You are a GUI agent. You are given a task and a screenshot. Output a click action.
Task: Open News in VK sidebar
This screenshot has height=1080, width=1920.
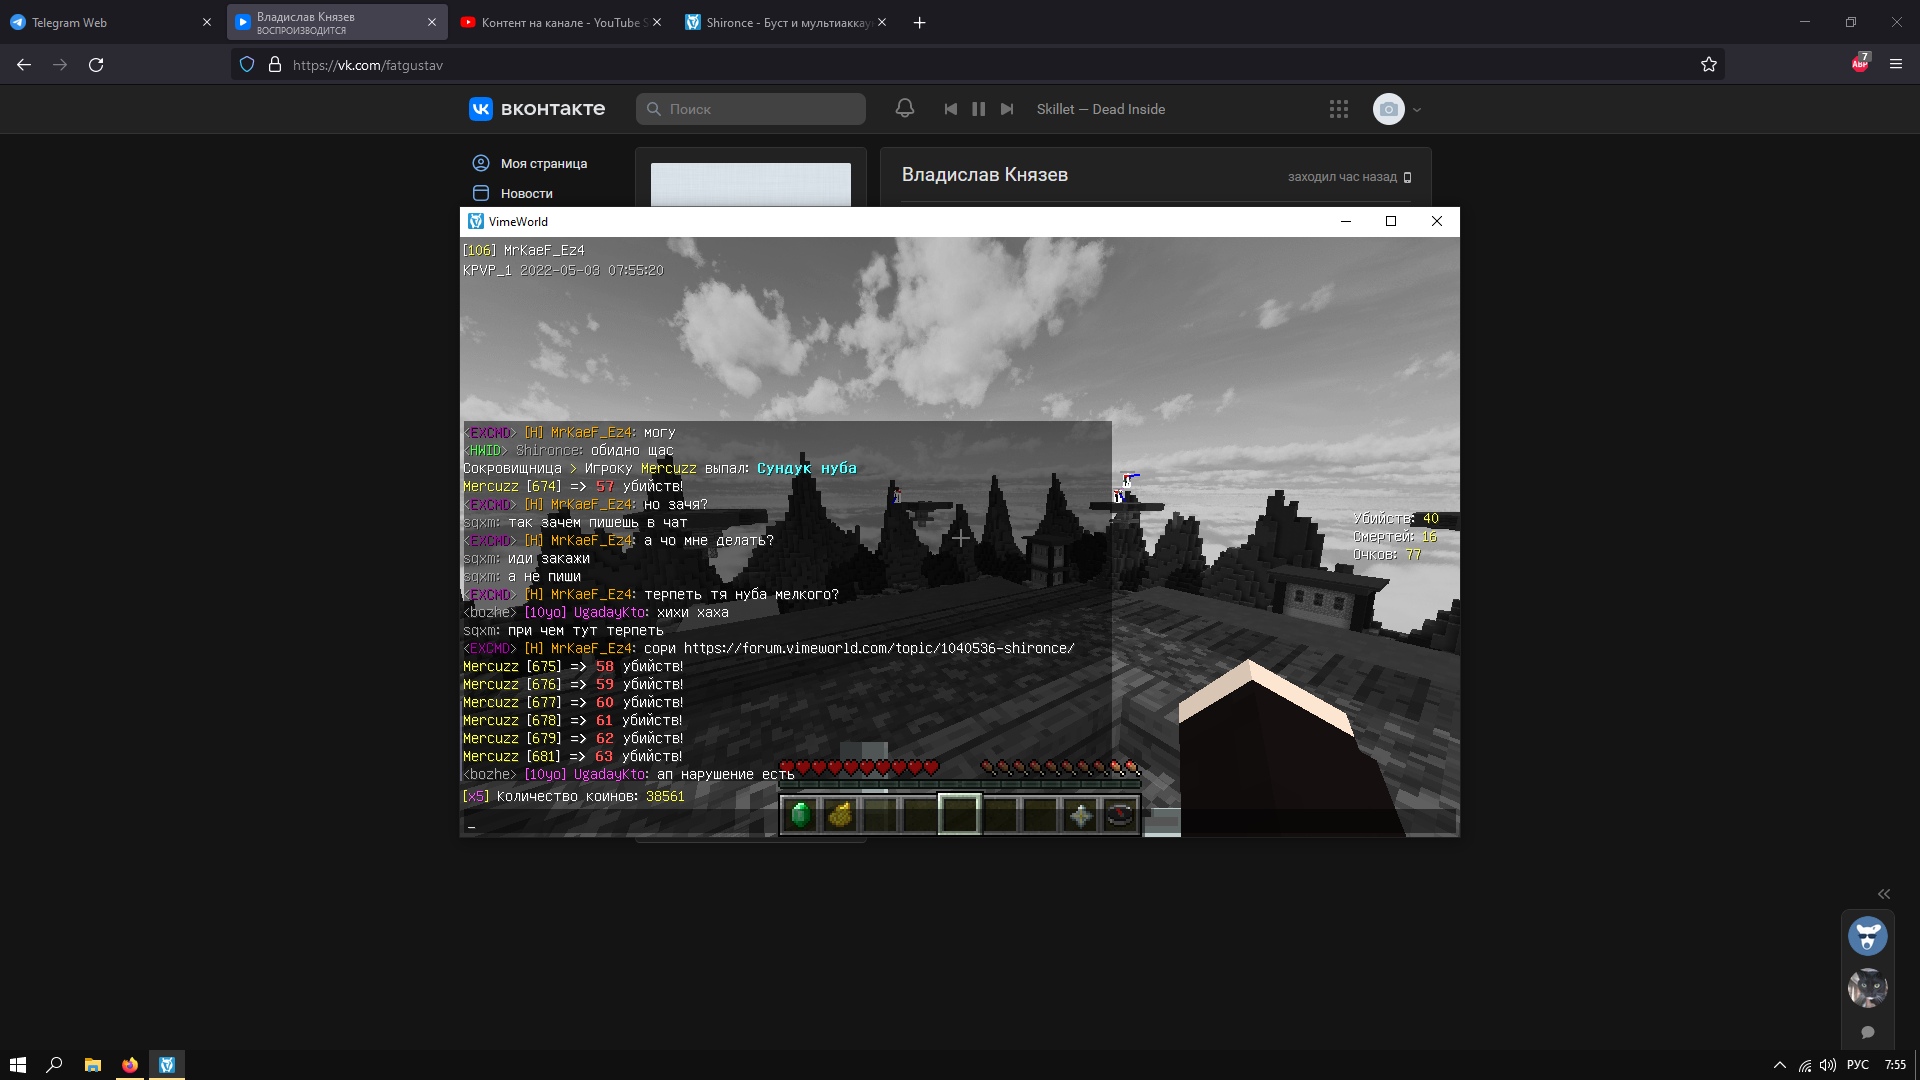point(526,193)
